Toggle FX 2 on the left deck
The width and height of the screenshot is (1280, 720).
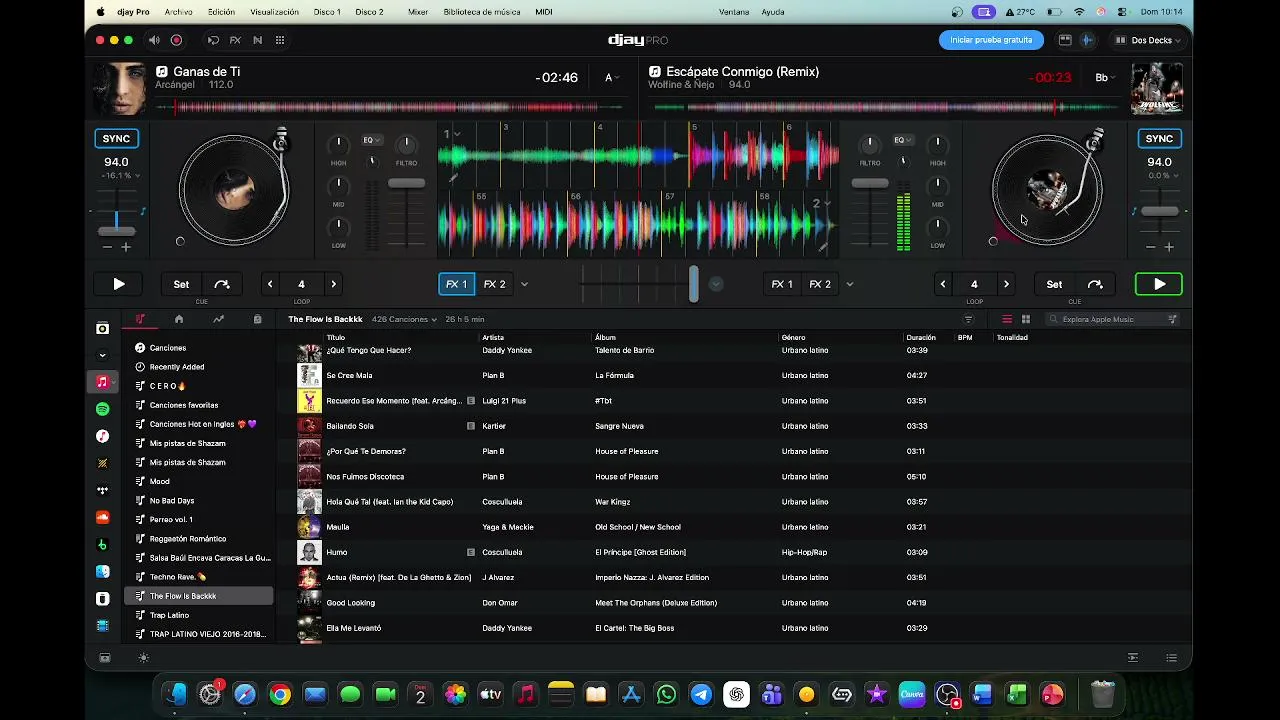tap(495, 284)
